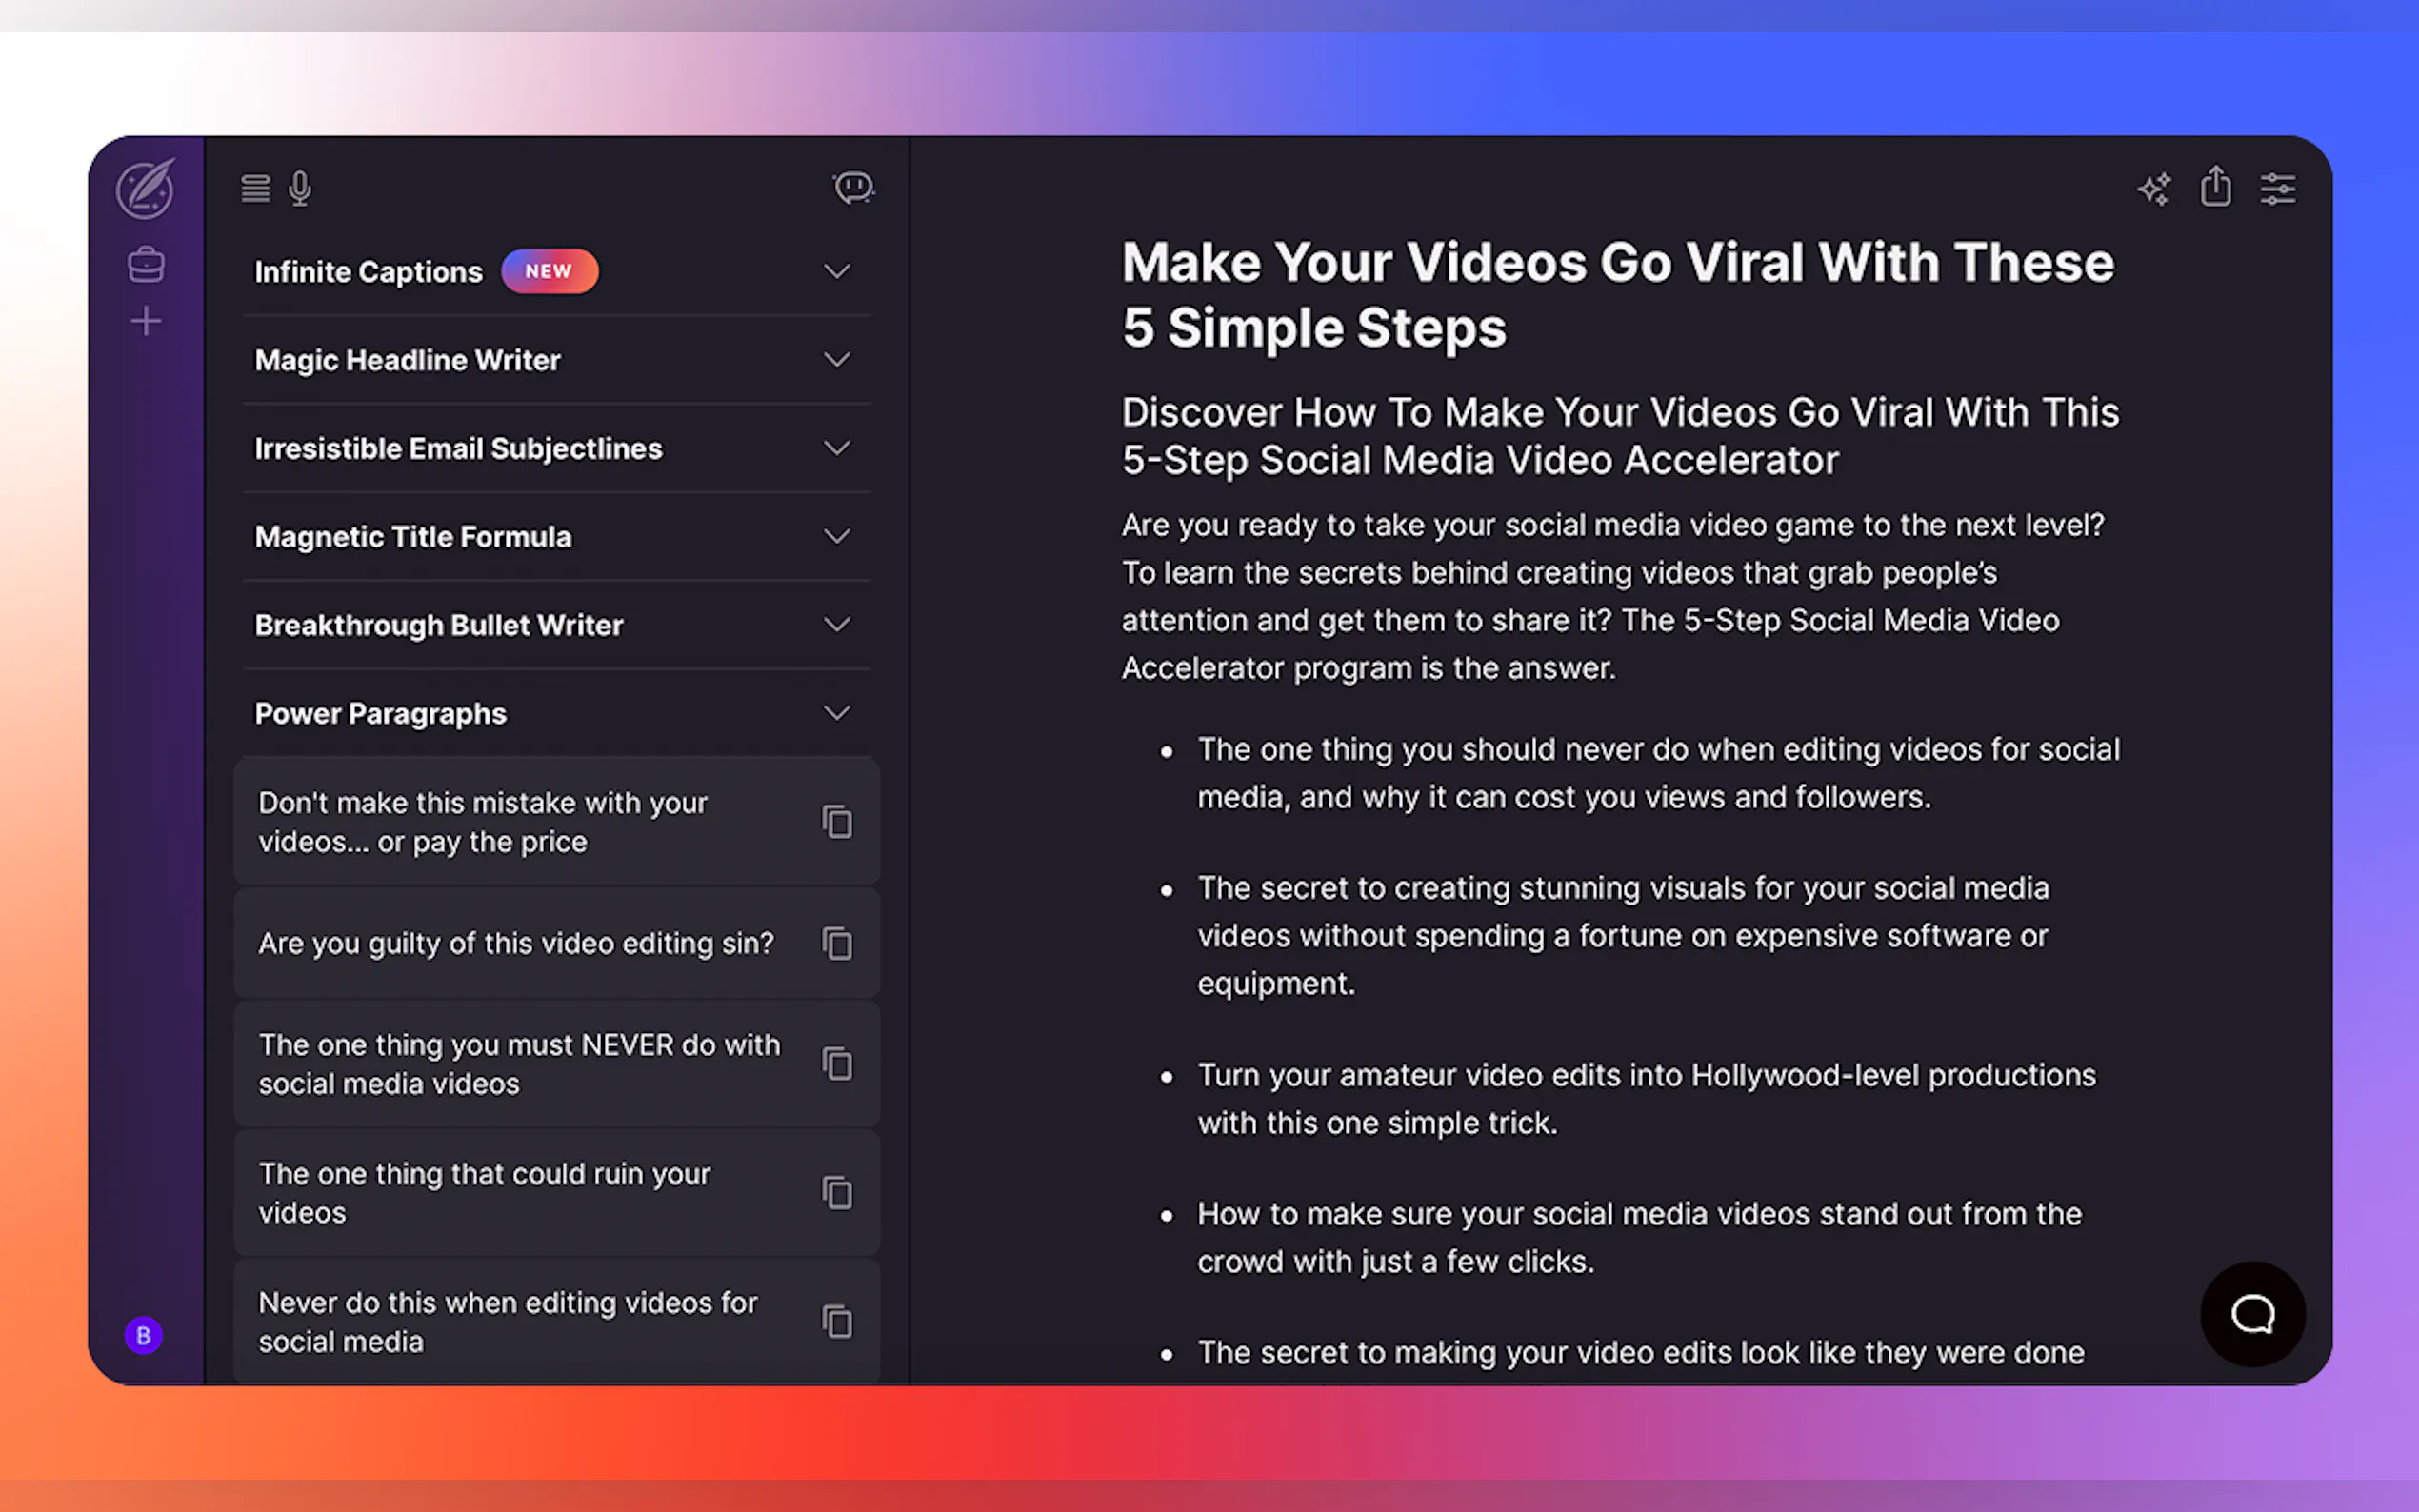
Task: Click the 'Make Your Videos Go Viral' title
Action: click(x=1617, y=295)
